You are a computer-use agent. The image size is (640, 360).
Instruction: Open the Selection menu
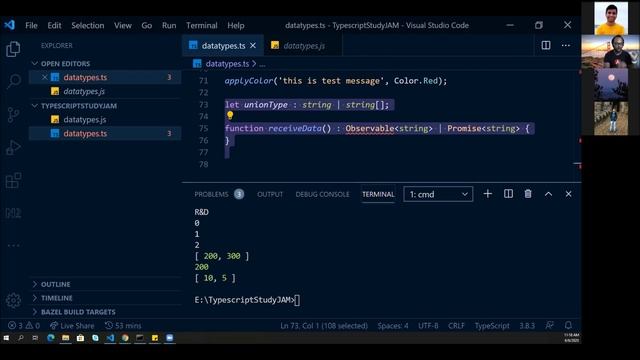[x=88, y=25]
